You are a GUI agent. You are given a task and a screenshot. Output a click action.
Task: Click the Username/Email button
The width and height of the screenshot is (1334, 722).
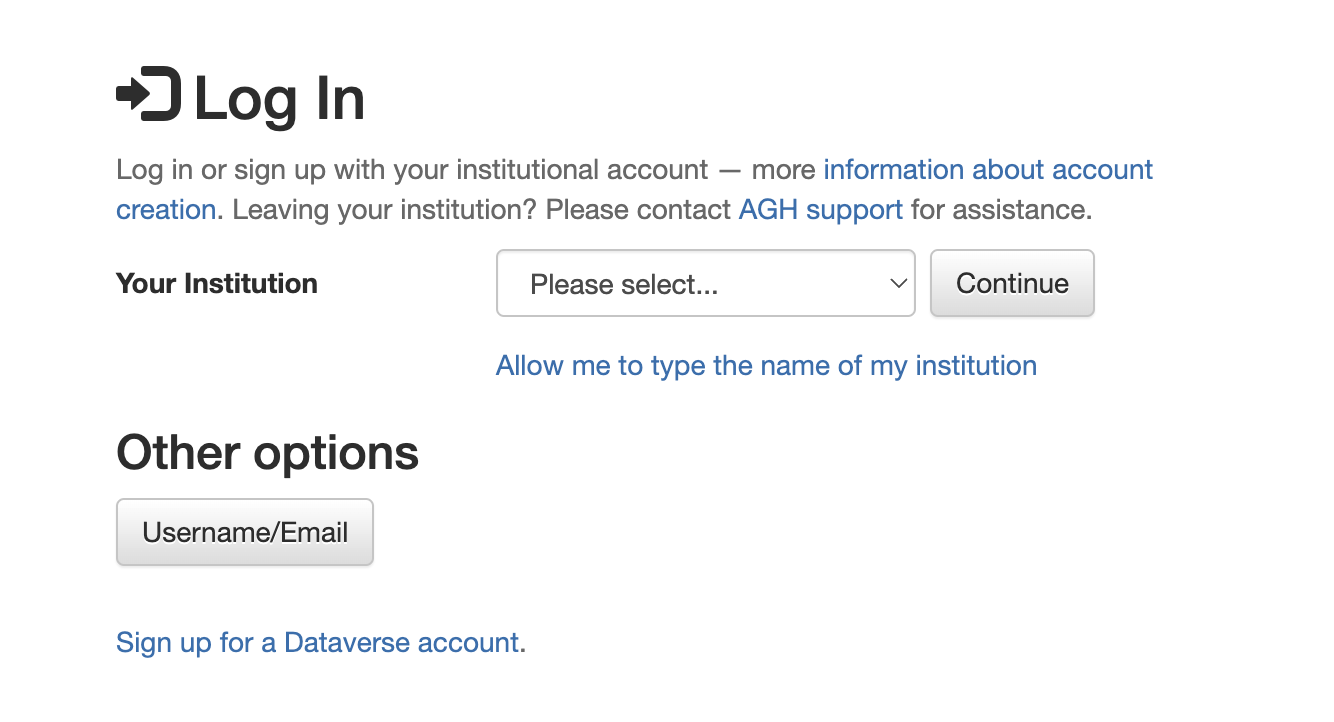pos(245,532)
